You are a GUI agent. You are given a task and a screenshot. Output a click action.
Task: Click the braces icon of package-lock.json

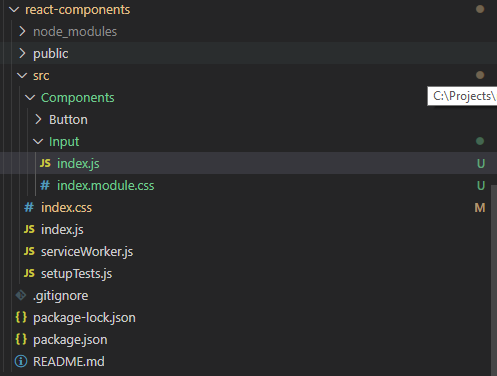click(x=21, y=317)
